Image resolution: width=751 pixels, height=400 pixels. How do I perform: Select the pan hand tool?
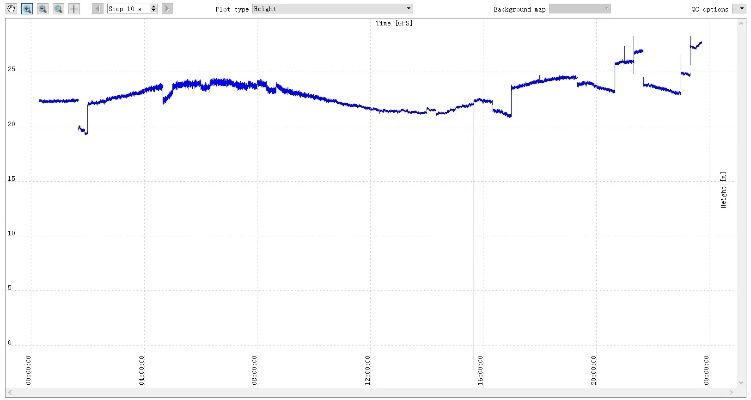point(10,8)
